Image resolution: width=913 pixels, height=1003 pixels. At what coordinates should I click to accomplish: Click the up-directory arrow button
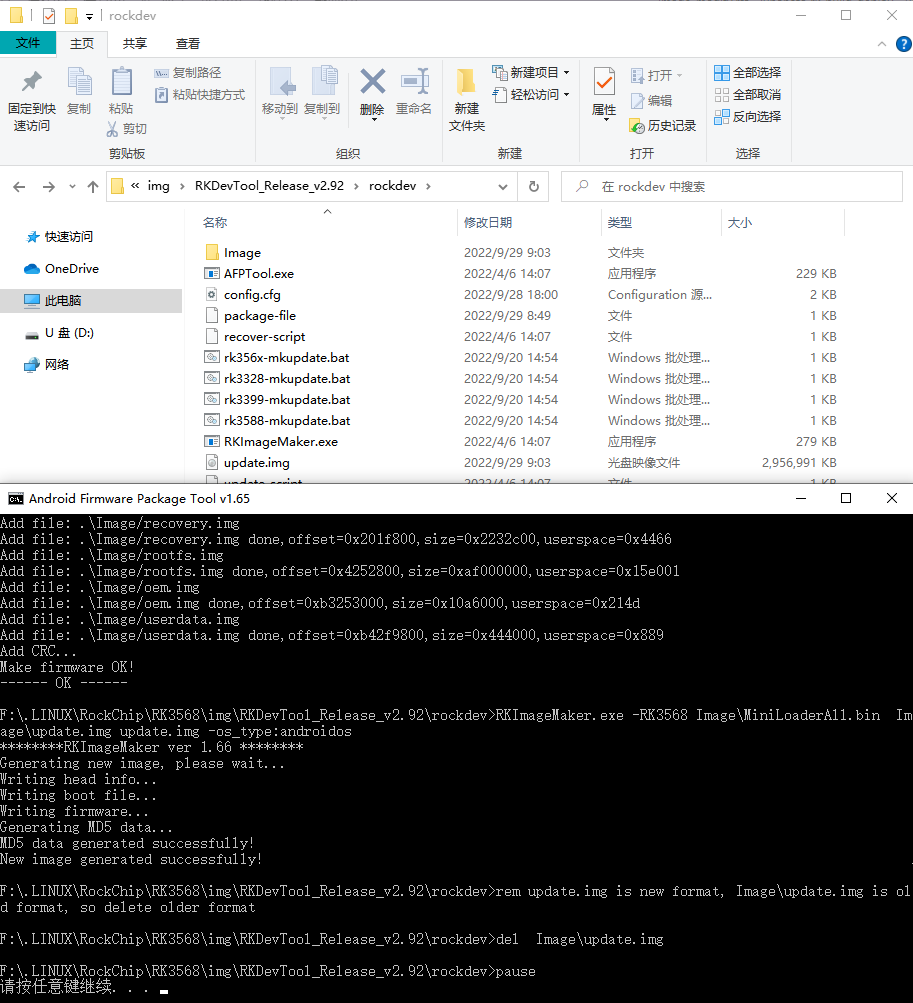coord(93,187)
